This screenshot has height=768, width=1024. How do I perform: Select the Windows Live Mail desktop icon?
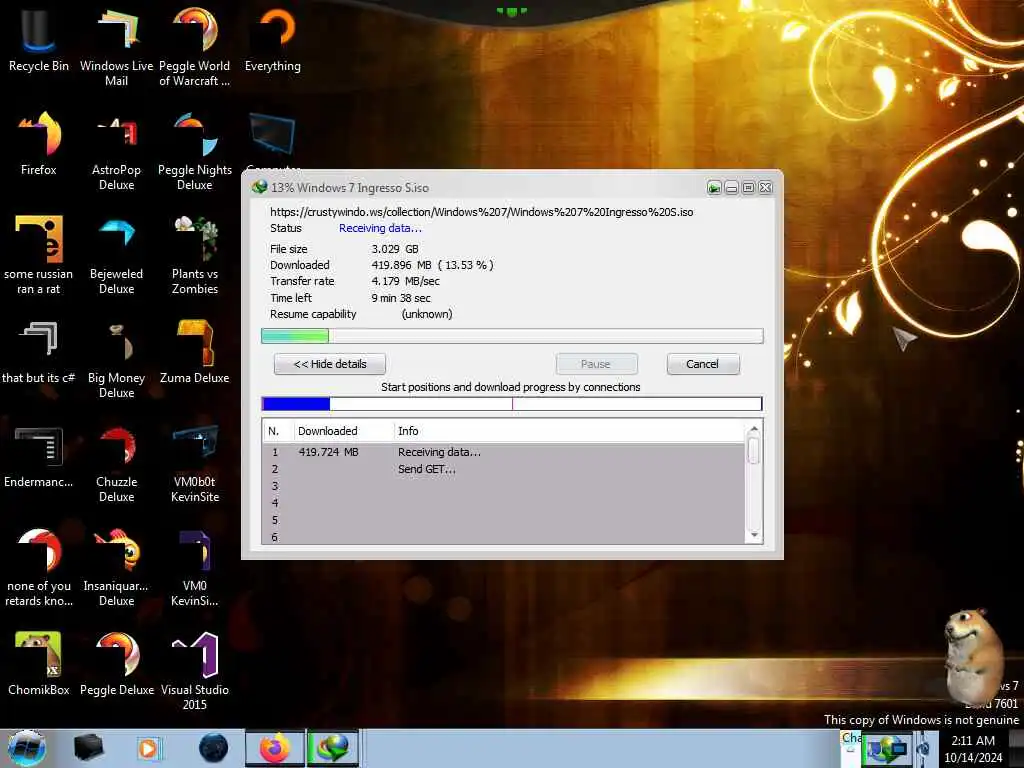click(116, 46)
